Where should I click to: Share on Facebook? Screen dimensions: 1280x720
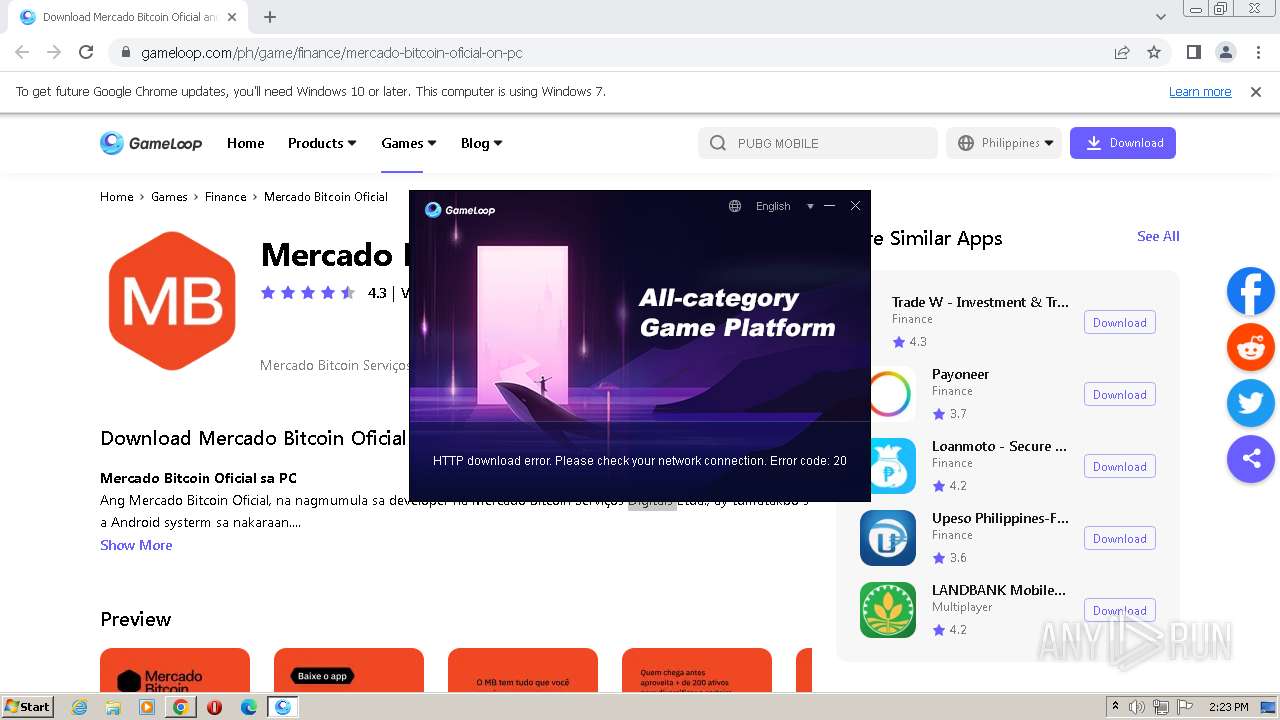click(1251, 292)
